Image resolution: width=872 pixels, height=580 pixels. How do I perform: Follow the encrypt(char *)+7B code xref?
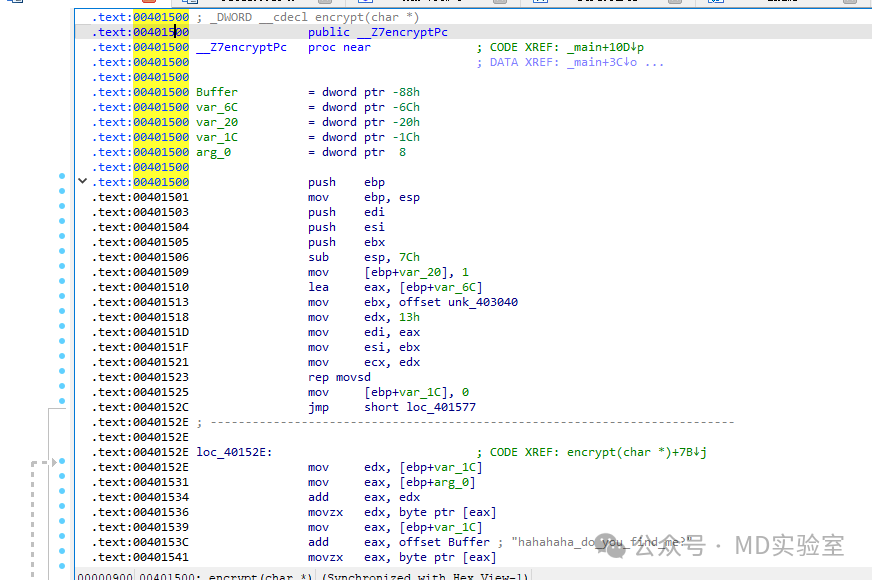point(637,452)
